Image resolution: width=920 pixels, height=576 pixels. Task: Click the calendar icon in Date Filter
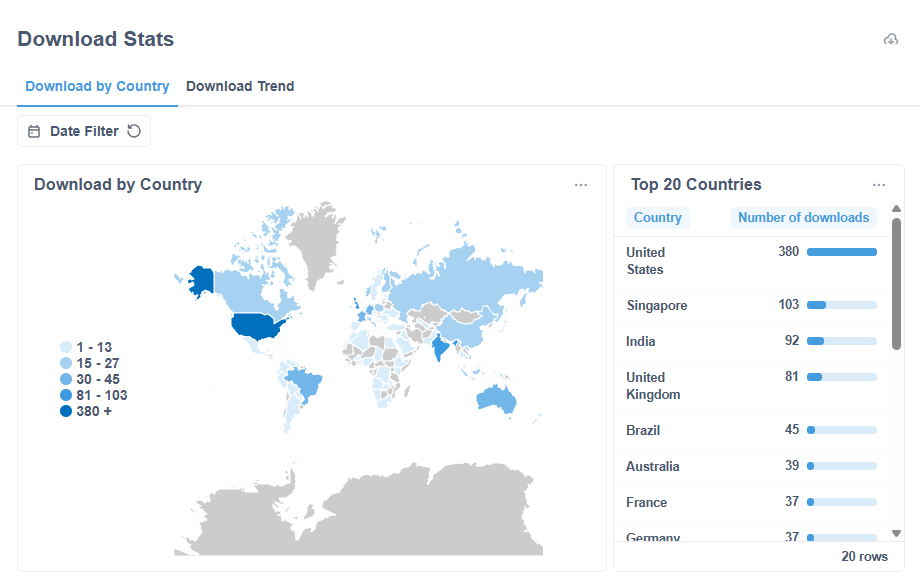(x=34, y=131)
